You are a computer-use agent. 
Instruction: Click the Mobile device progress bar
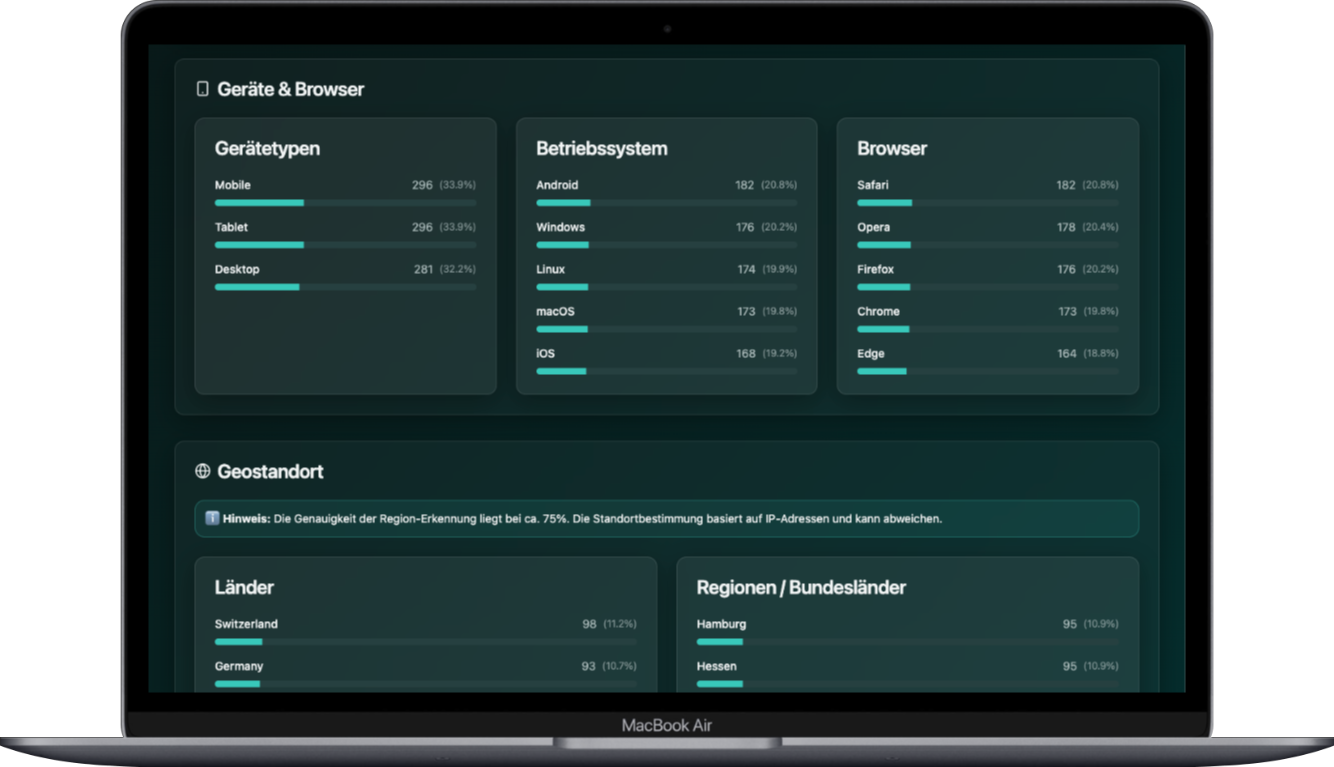[x=345, y=203]
